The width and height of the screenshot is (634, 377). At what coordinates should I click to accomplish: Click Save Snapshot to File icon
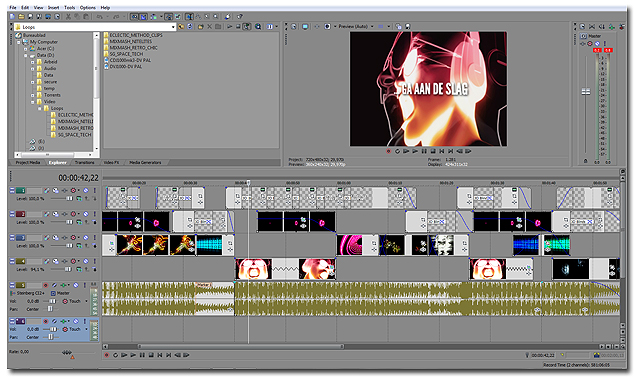pyautogui.click(x=408, y=26)
